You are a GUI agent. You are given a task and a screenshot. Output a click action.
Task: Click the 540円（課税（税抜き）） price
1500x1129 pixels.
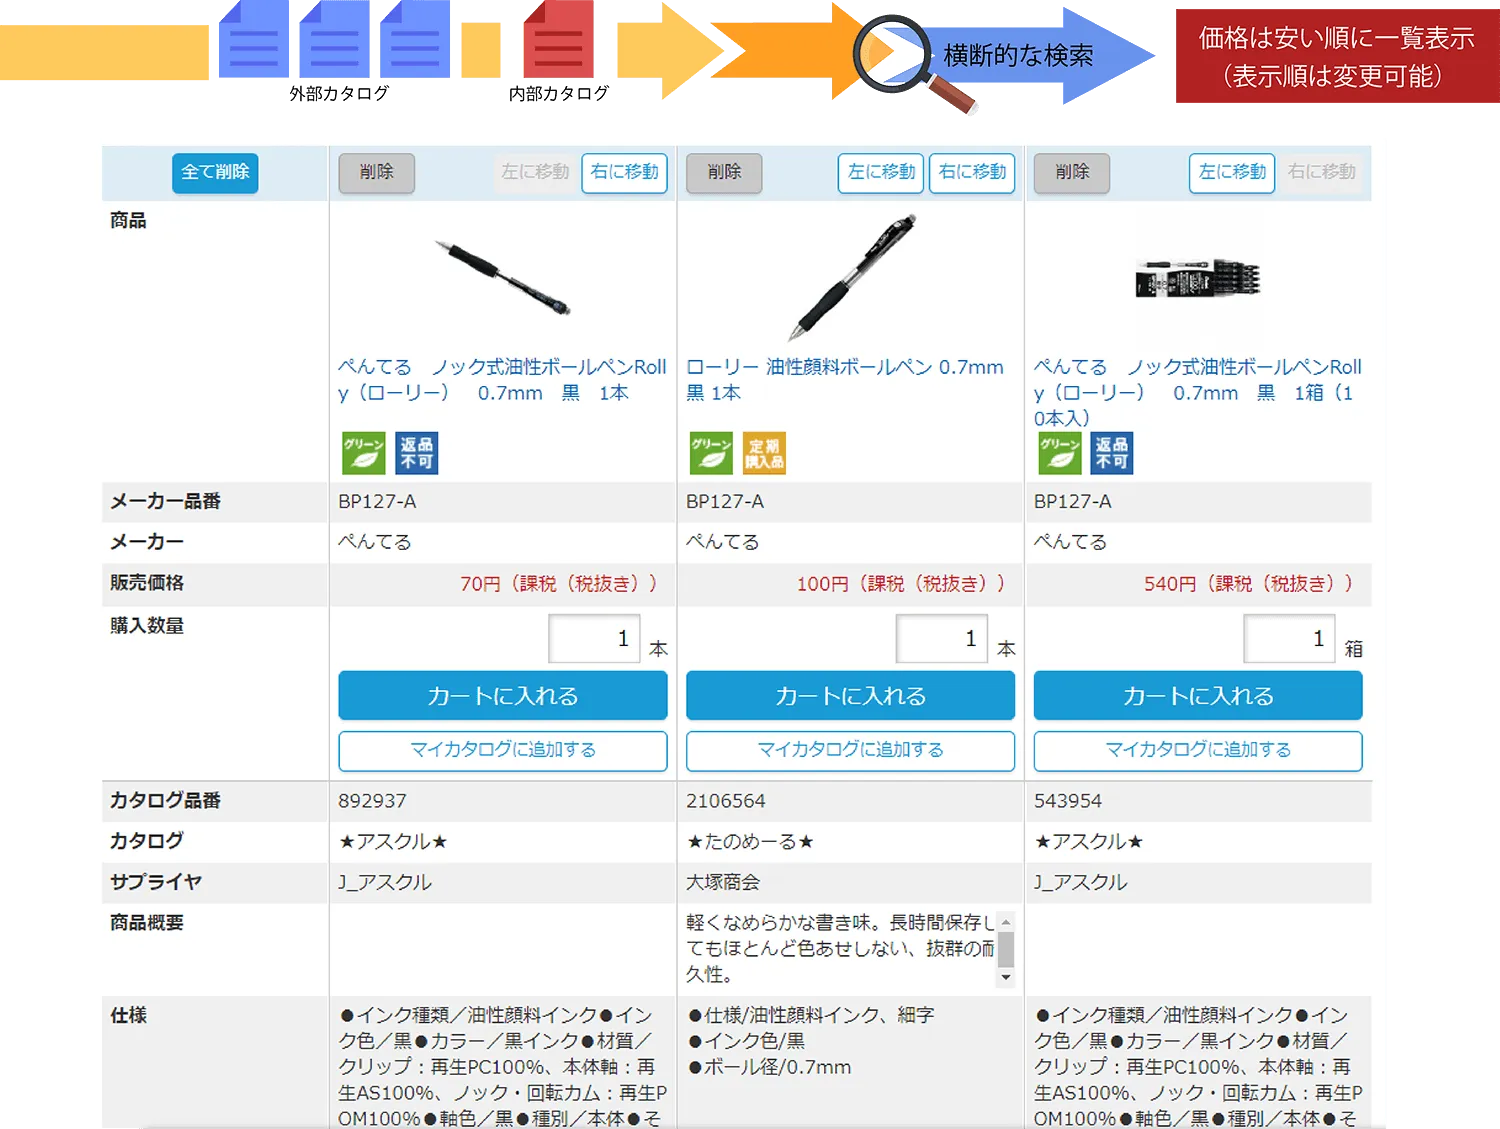[1249, 584]
